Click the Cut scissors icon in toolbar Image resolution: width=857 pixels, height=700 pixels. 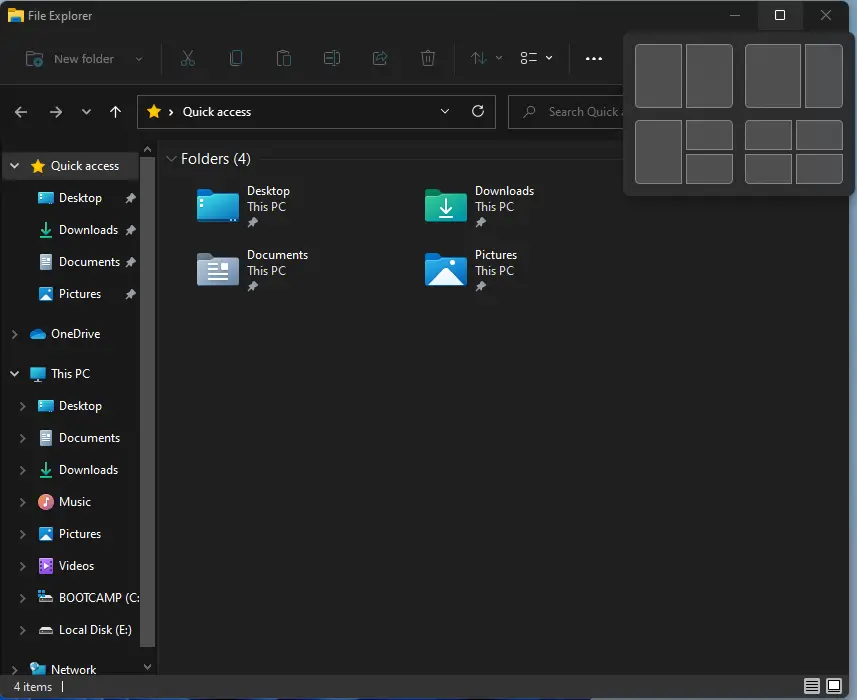click(187, 58)
